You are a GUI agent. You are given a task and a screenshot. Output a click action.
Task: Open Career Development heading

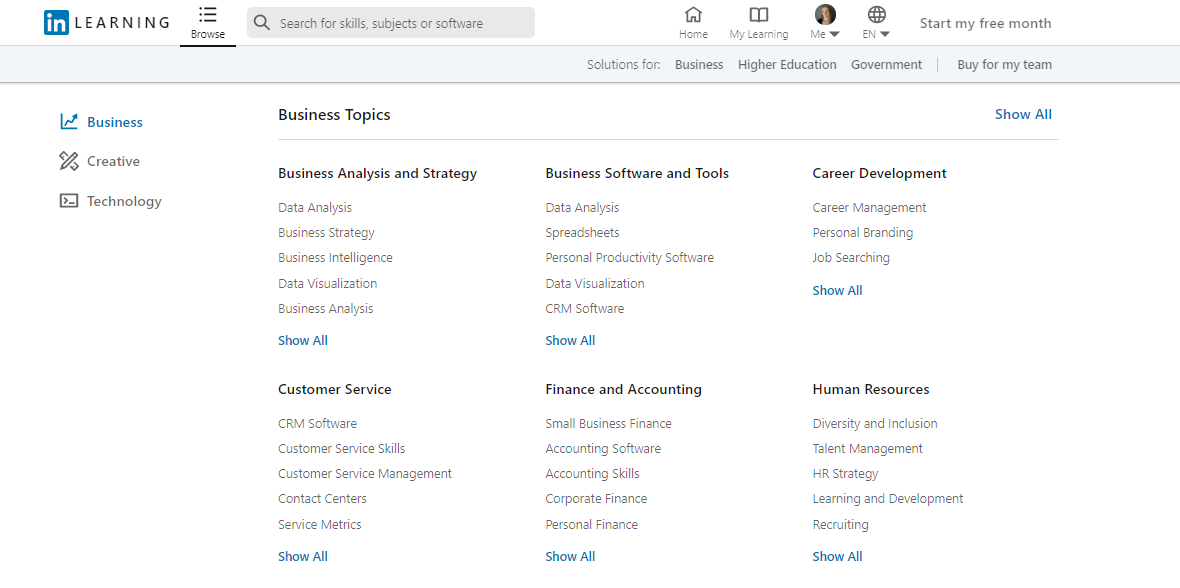coord(880,173)
